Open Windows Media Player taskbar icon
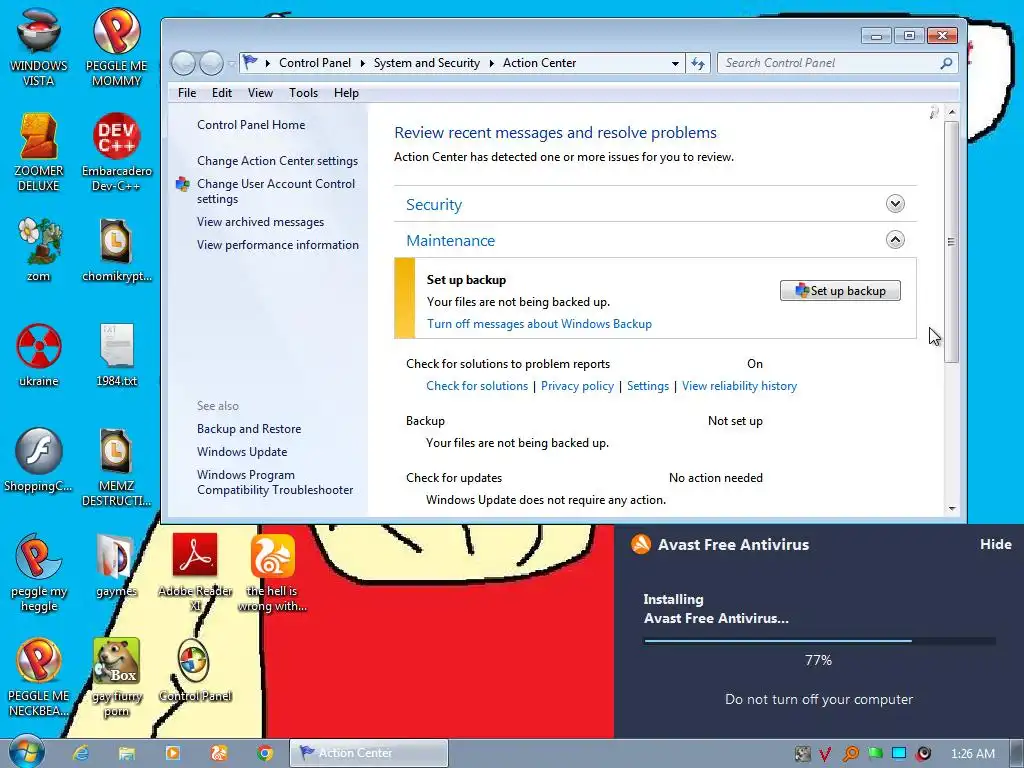Screen dimensions: 1024x768 click(173, 753)
